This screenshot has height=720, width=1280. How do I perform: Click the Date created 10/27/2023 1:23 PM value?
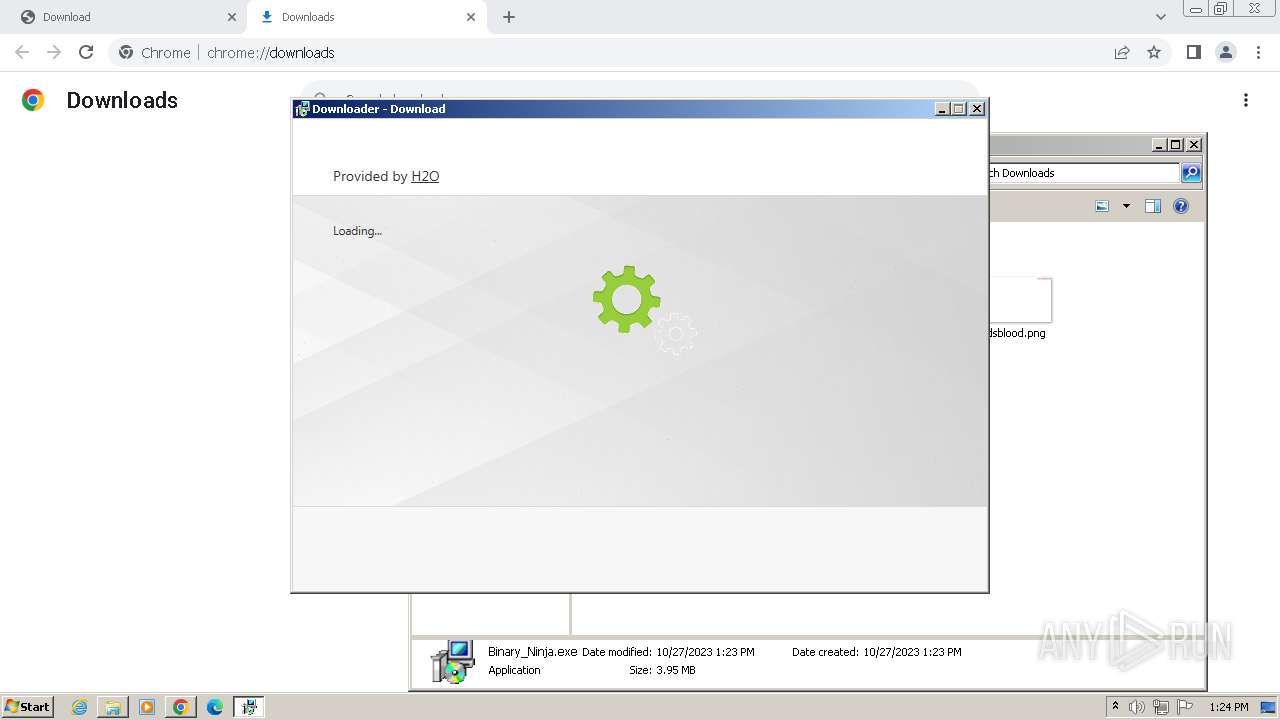(912, 652)
